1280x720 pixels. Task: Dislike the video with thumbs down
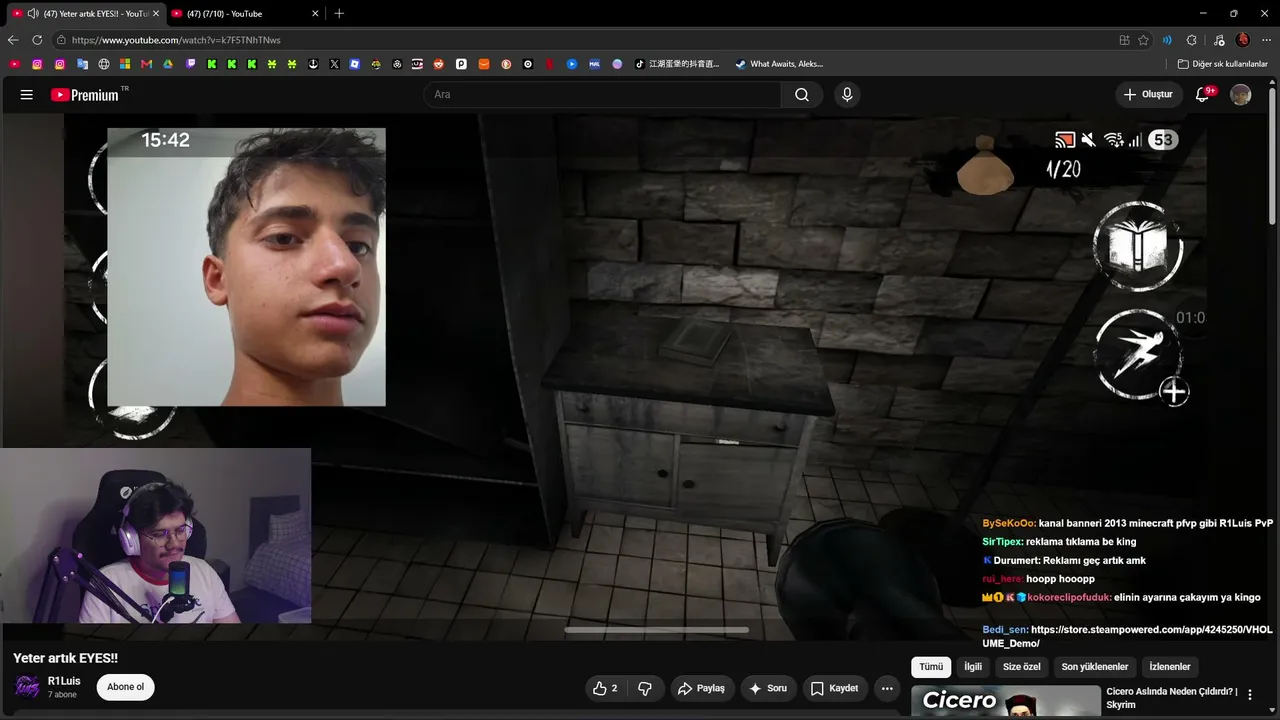(645, 688)
